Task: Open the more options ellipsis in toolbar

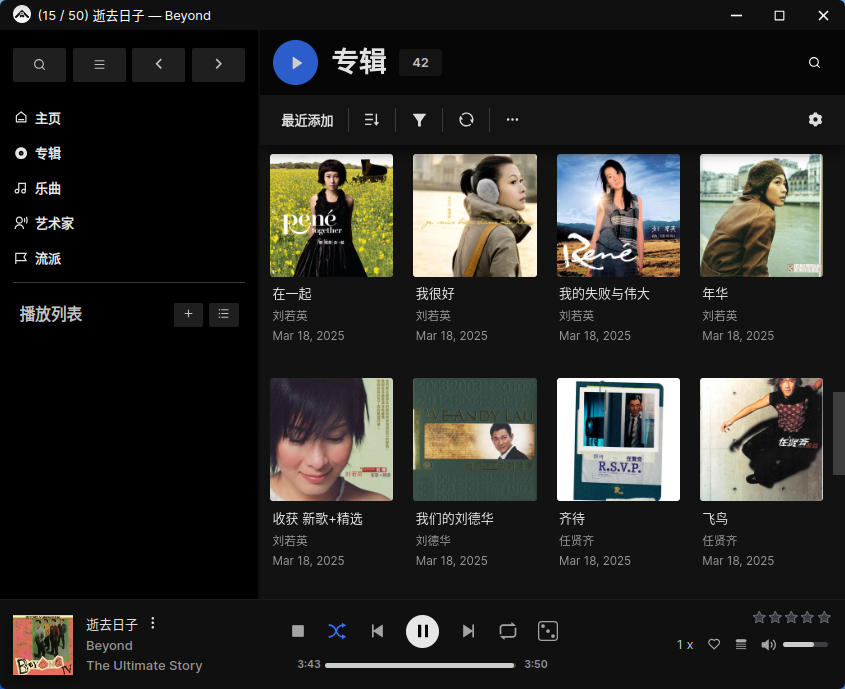Action: click(512, 120)
